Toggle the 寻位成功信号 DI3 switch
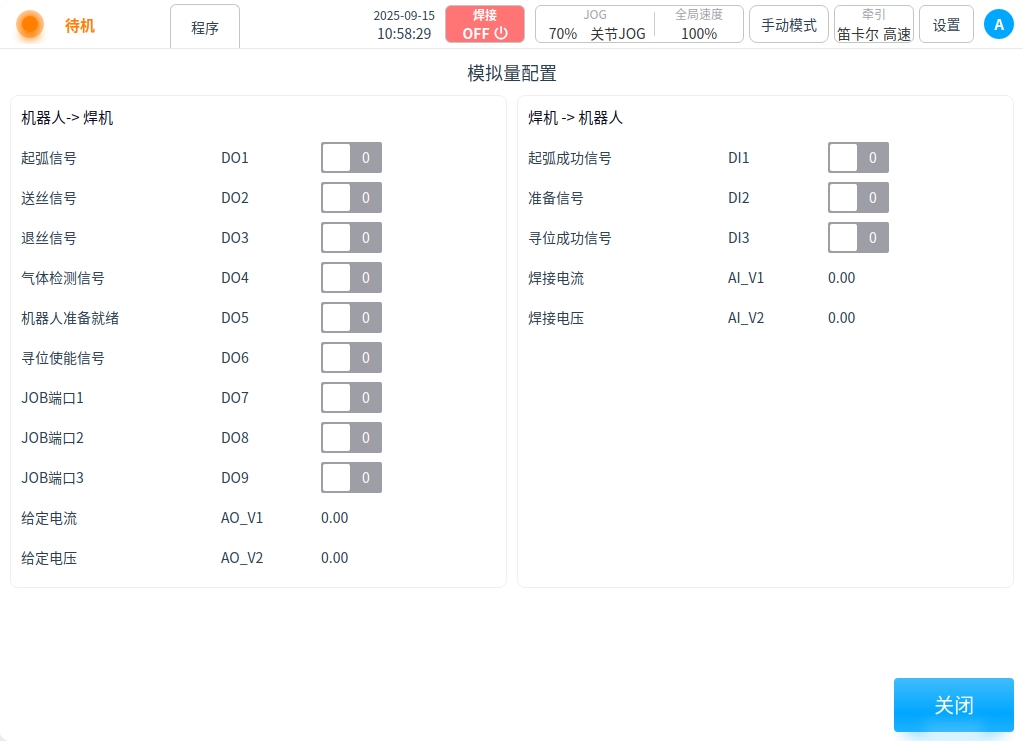The height and width of the screenshot is (741, 1023). click(x=858, y=238)
